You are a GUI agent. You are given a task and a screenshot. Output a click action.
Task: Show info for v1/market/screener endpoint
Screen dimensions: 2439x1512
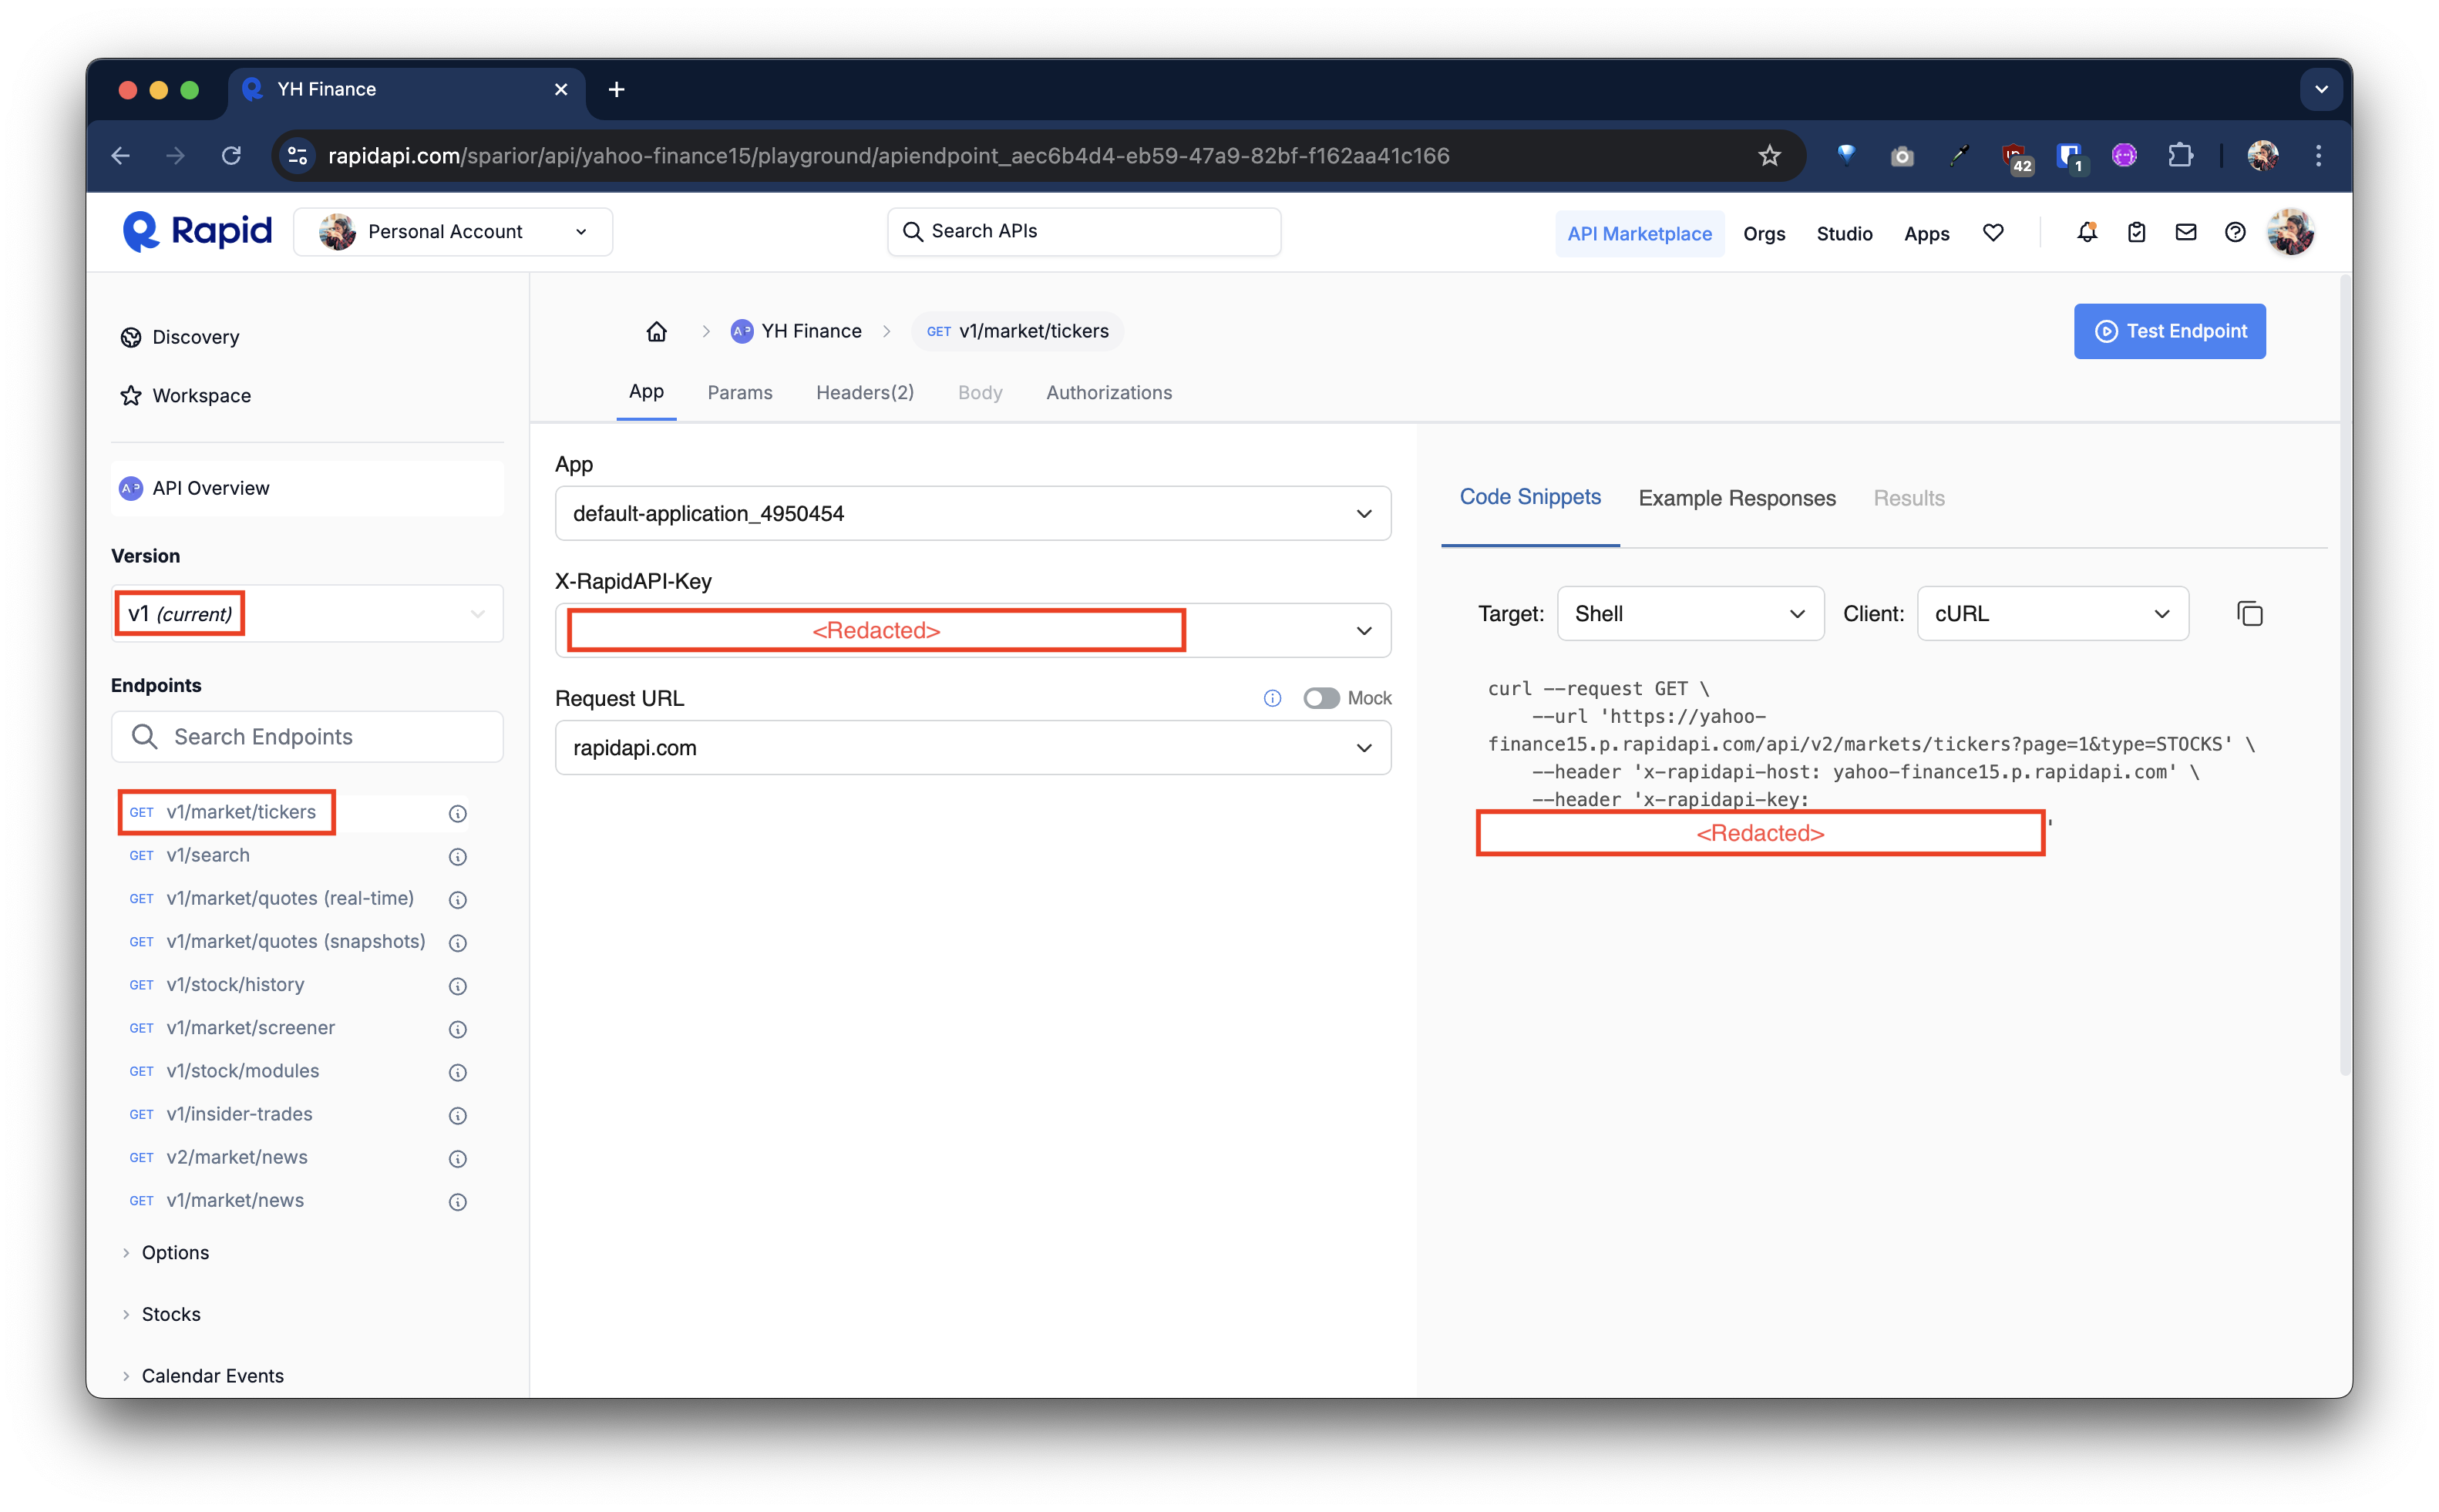point(457,1029)
